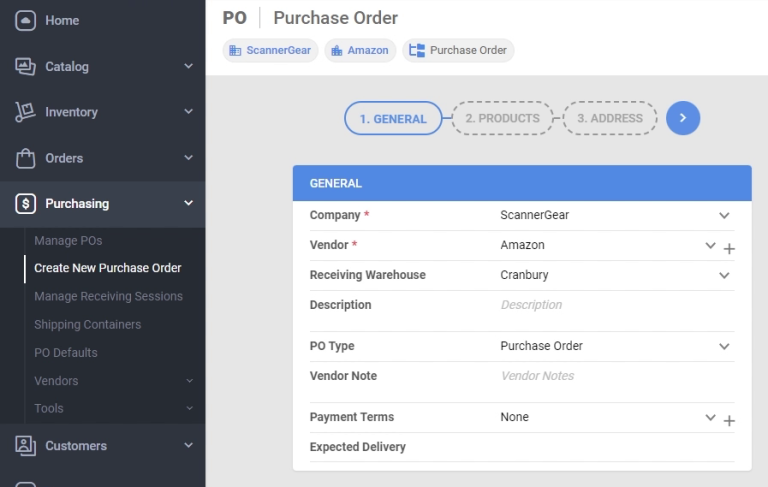Open the Vendor dropdown arrow
The height and width of the screenshot is (487, 768).
[710, 245]
